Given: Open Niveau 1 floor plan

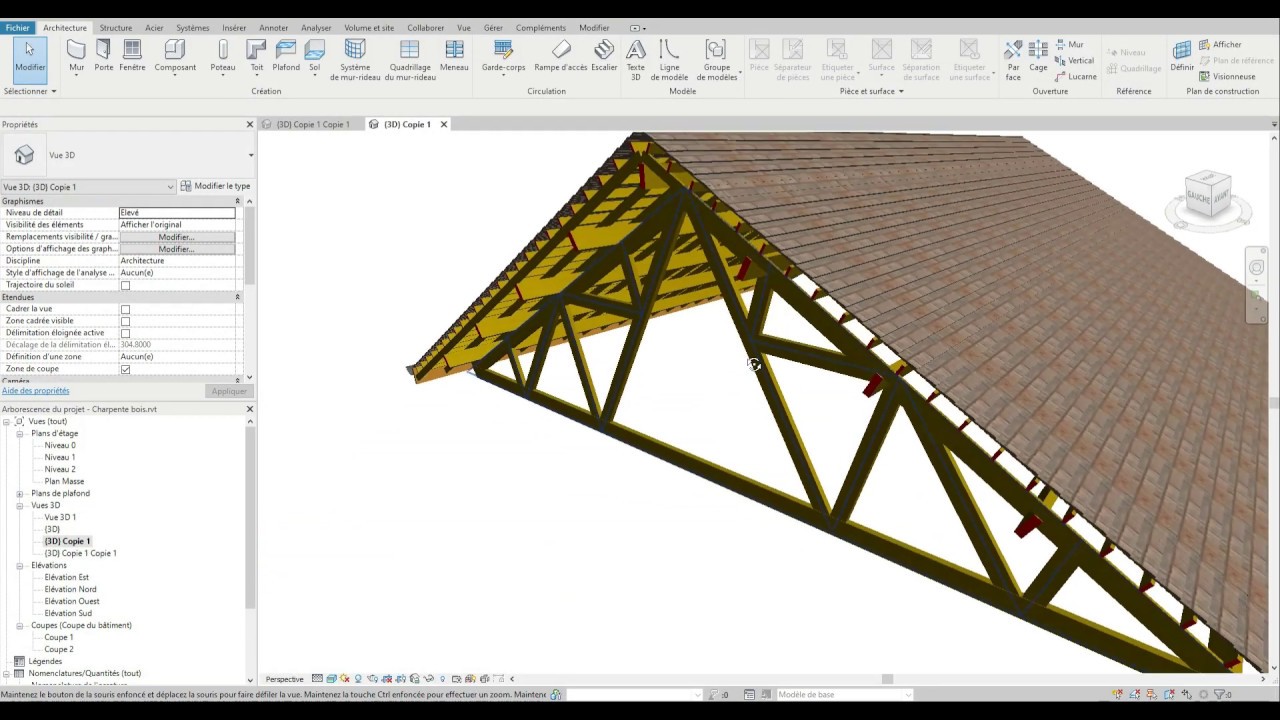Looking at the screenshot, I should coord(59,457).
